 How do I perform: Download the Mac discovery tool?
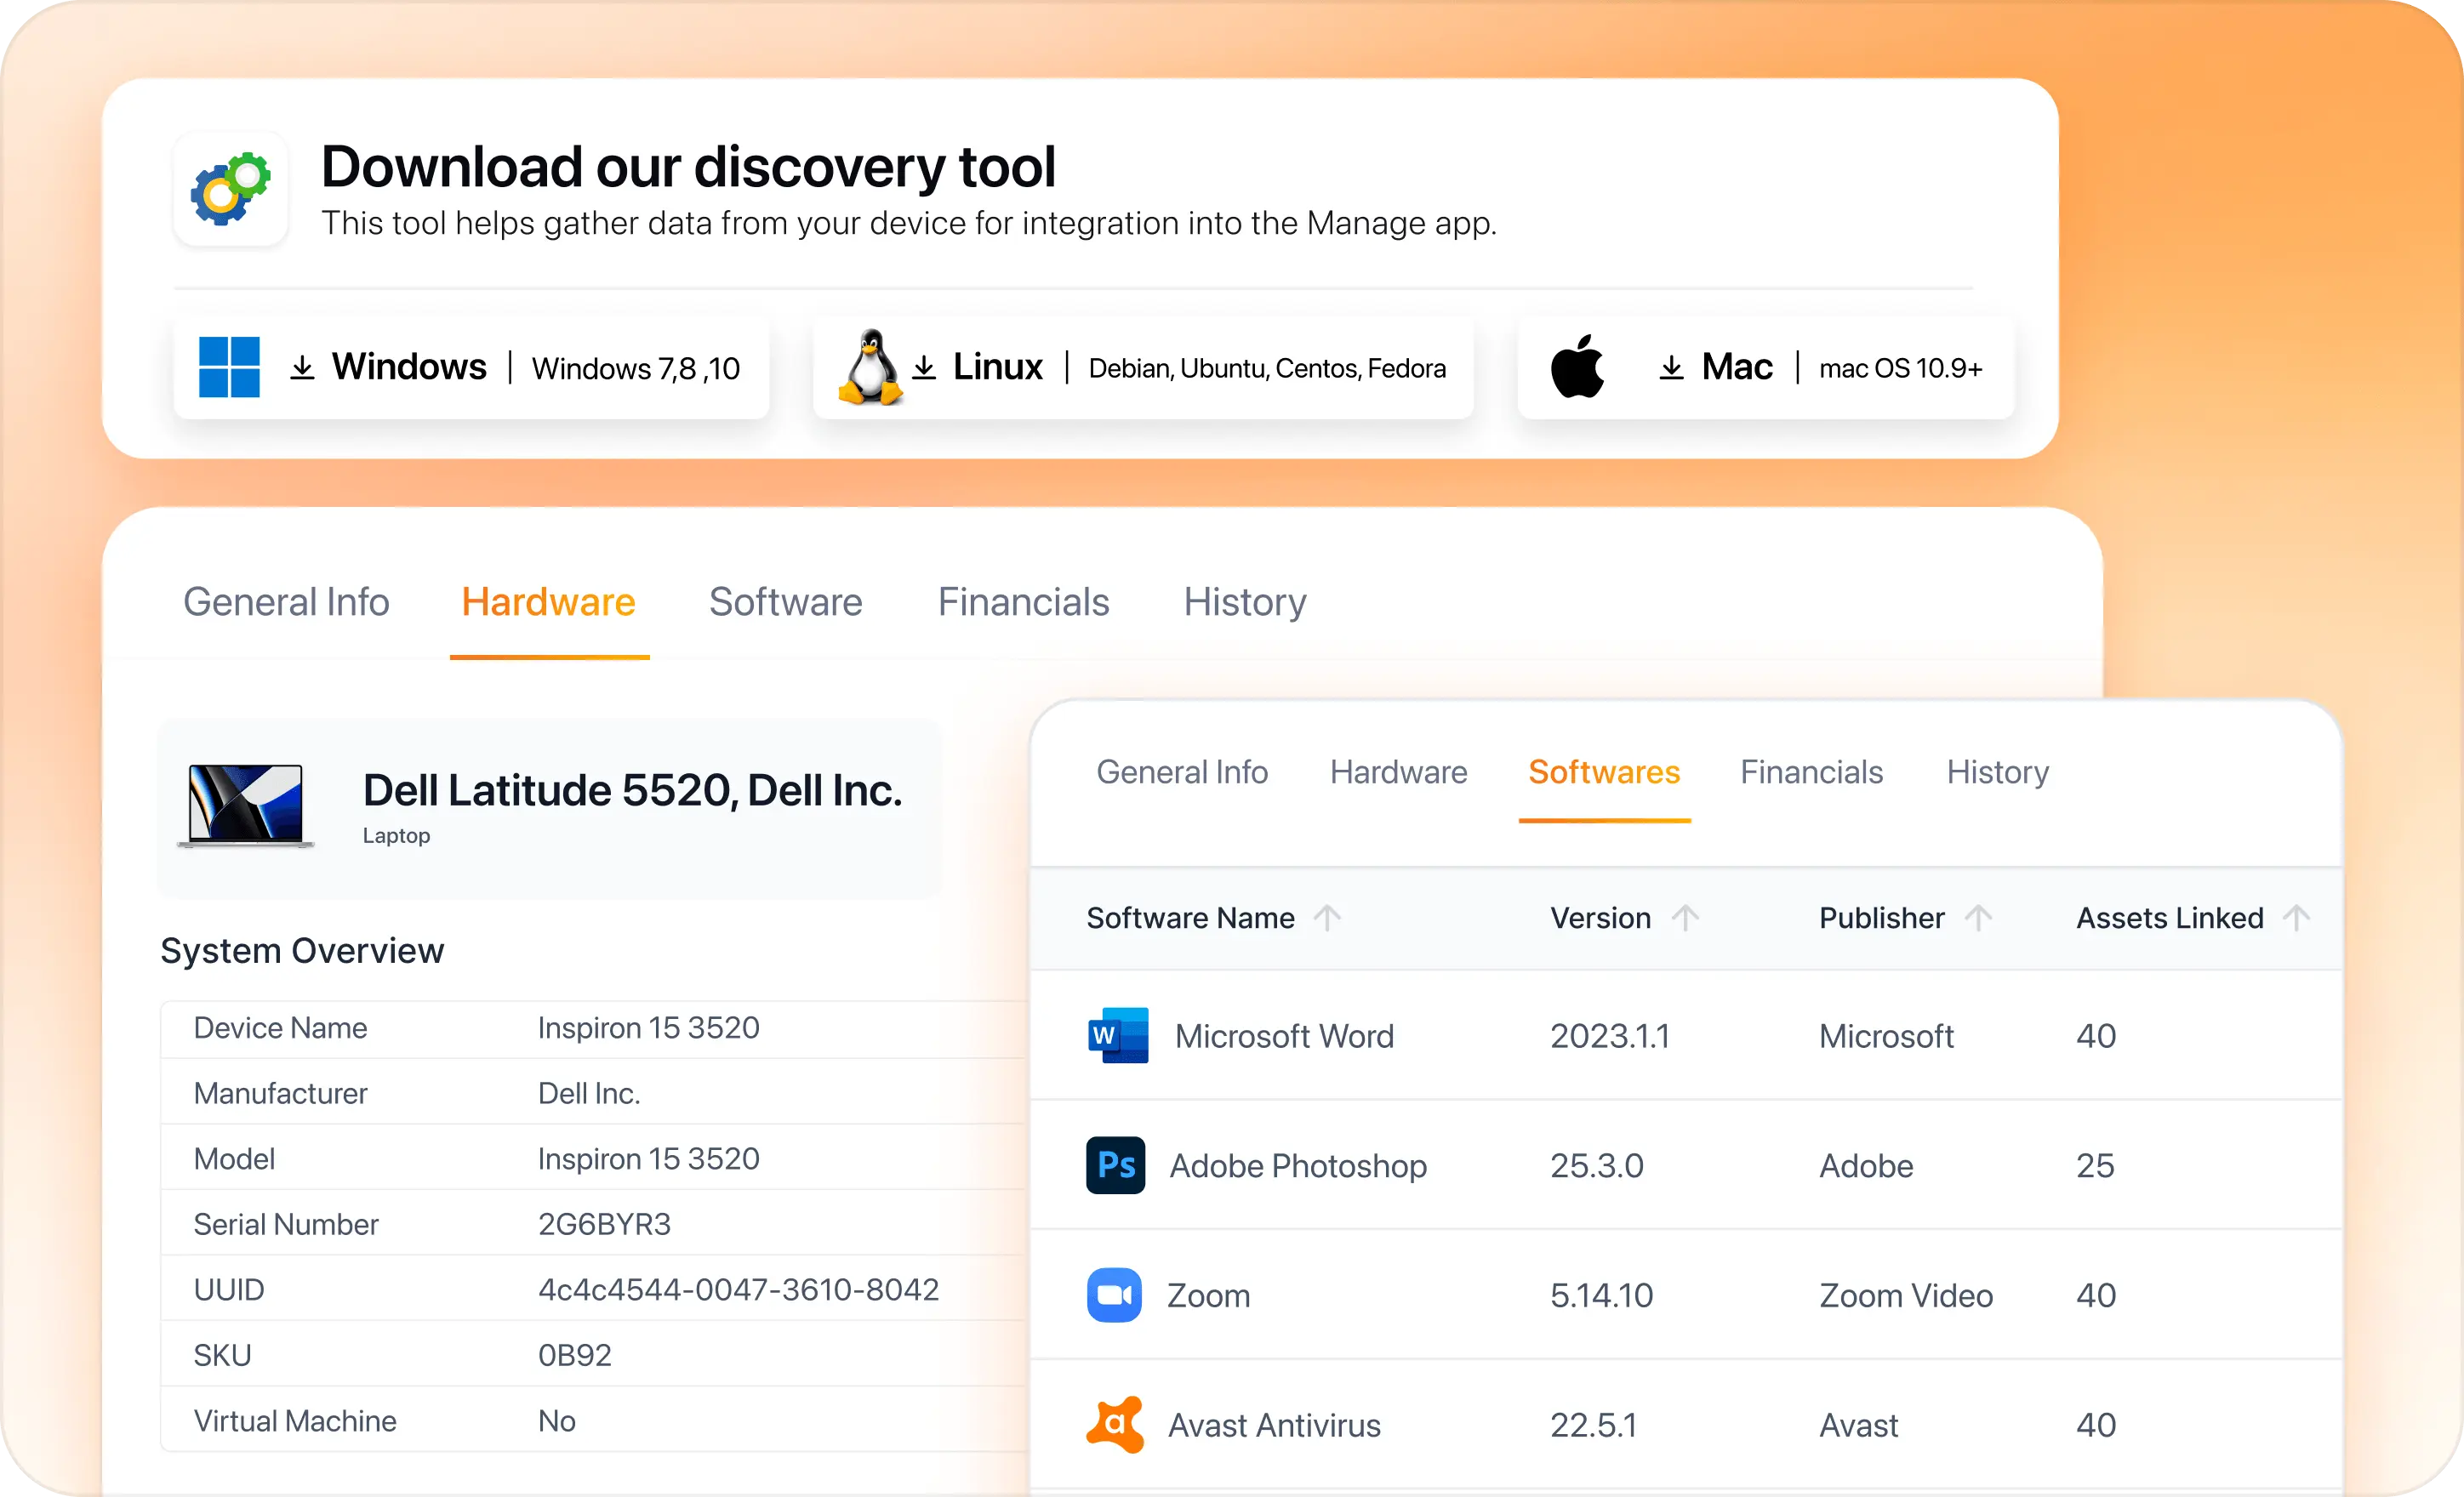[1766, 367]
